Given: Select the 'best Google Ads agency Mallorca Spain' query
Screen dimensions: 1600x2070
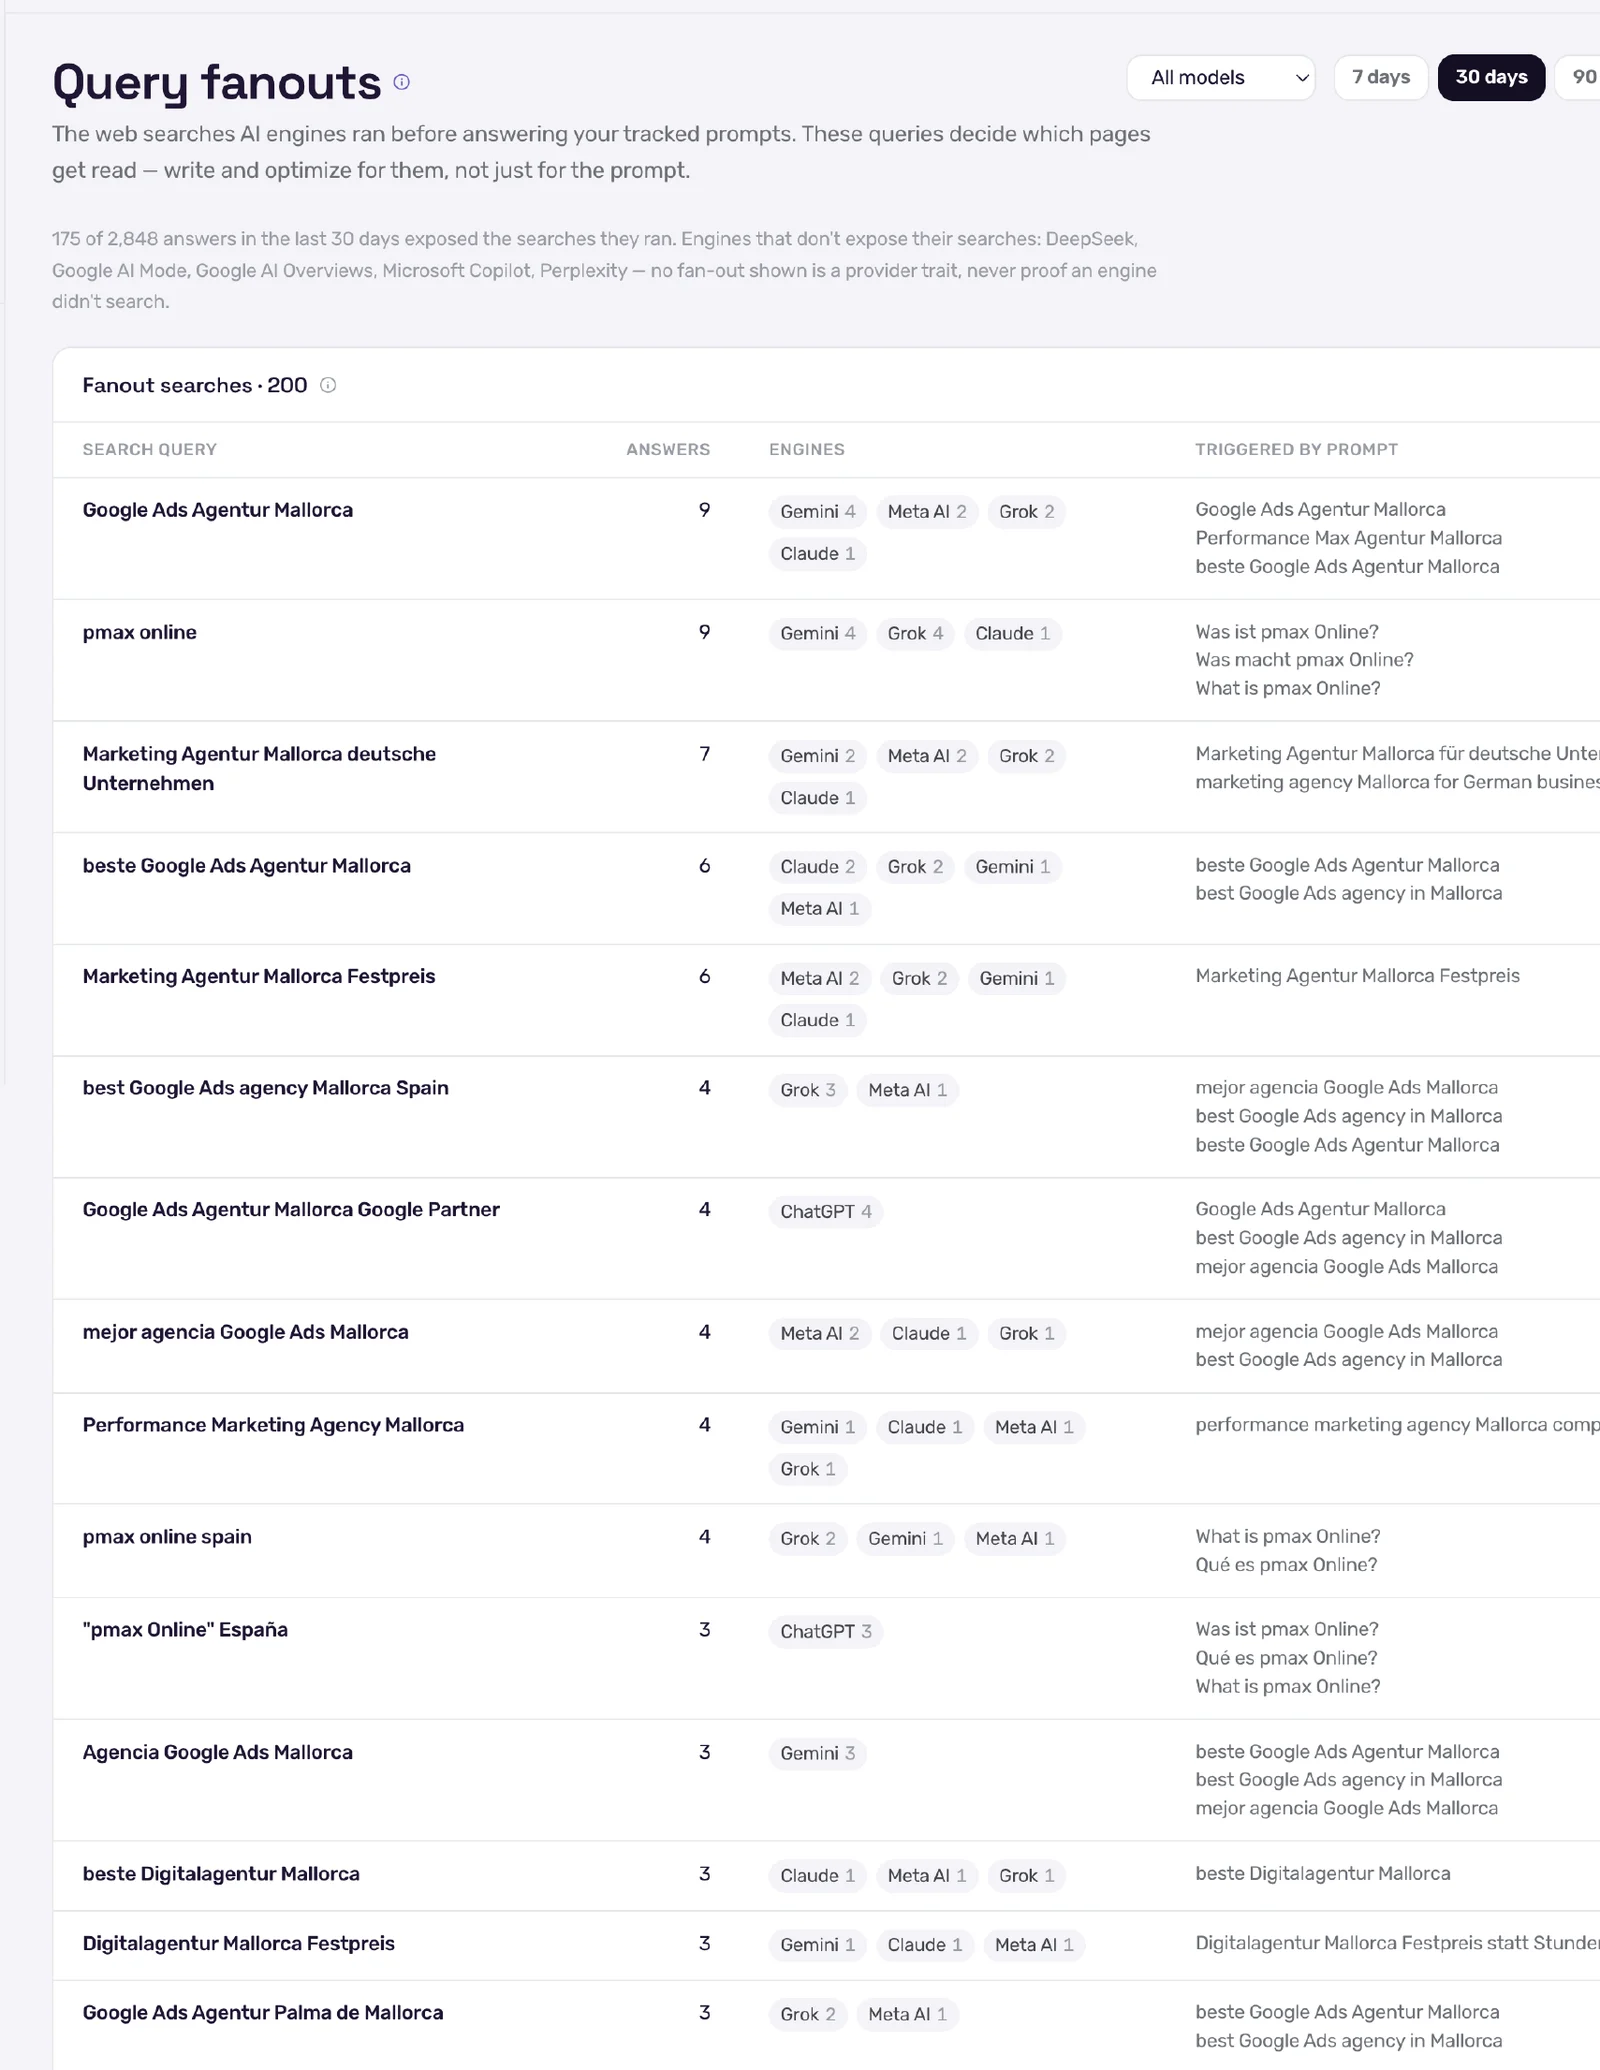Looking at the screenshot, I should pos(265,1088).
